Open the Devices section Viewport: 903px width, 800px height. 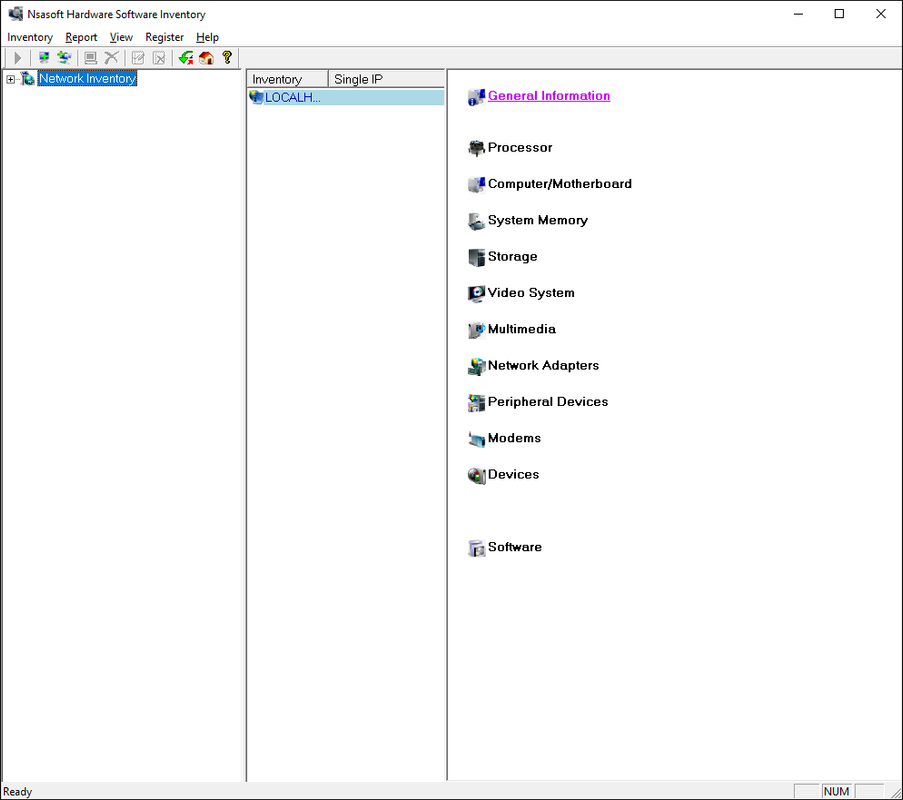pos(513,474)
